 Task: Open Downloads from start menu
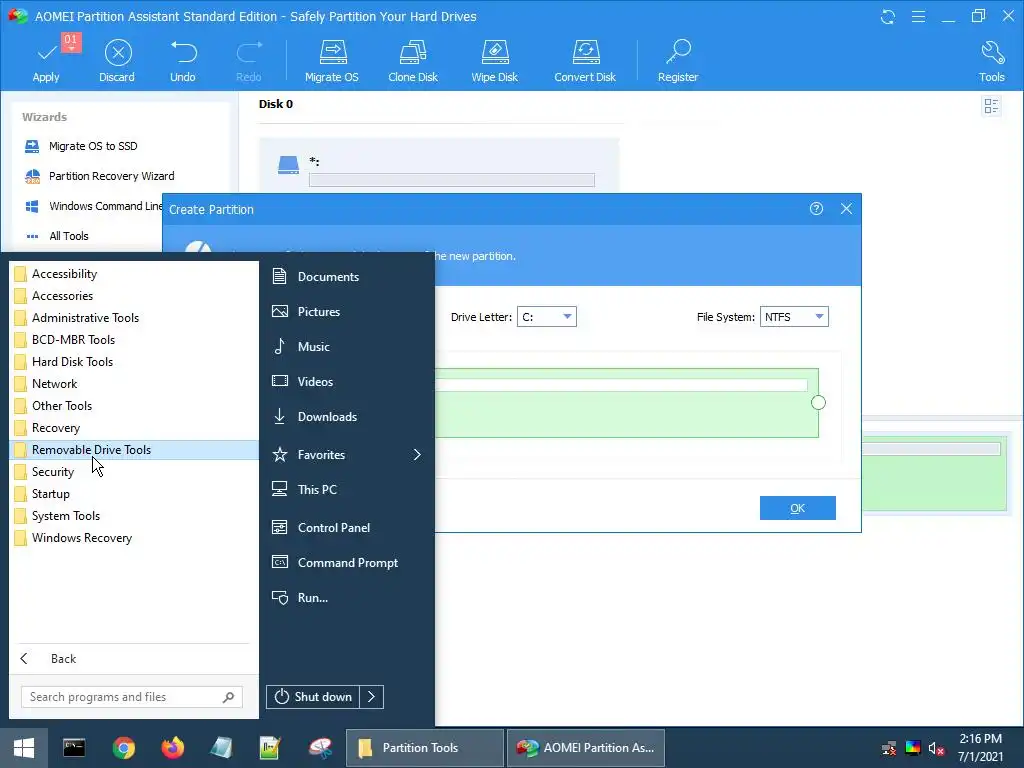pyautogui.click(x=347, y=417)
